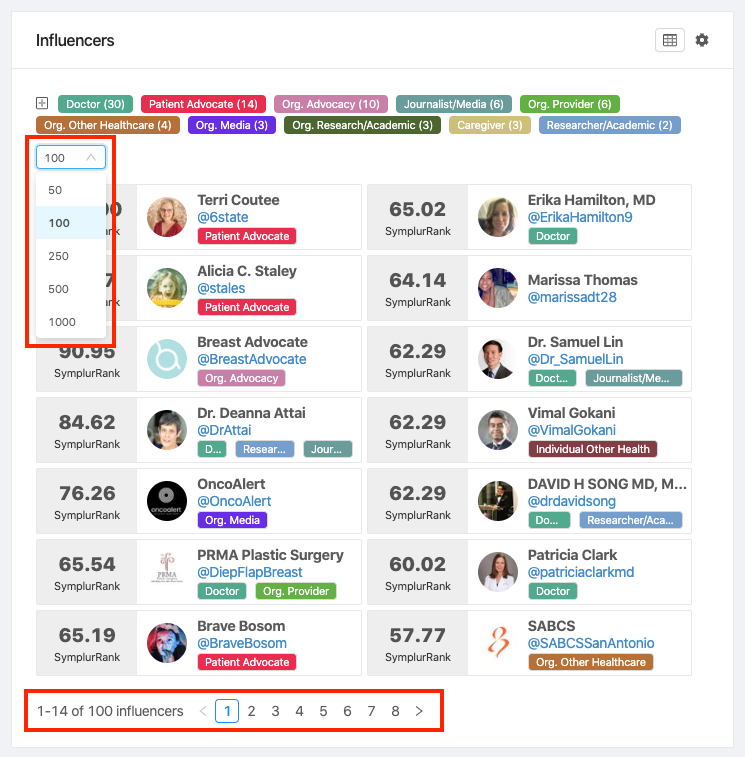
Task: Expand category filters with plus icon
Action: pos(42,103)
